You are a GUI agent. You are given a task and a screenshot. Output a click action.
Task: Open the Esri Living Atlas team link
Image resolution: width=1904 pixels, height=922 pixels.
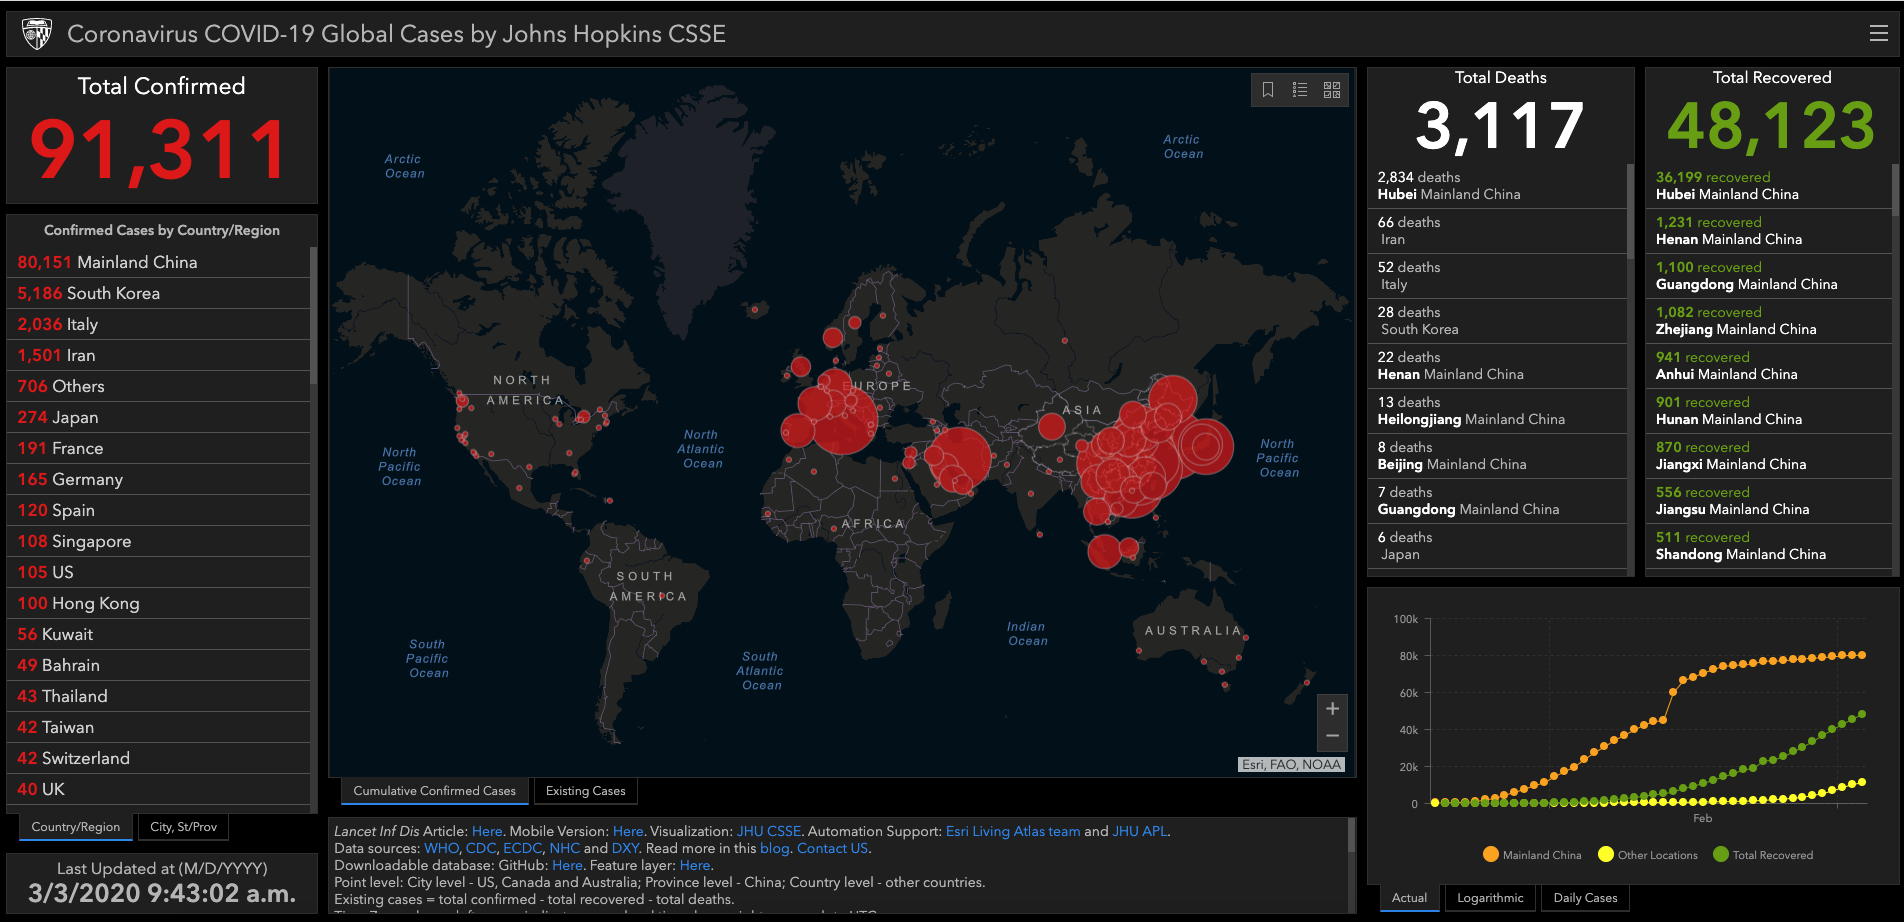pos(1012,831)
